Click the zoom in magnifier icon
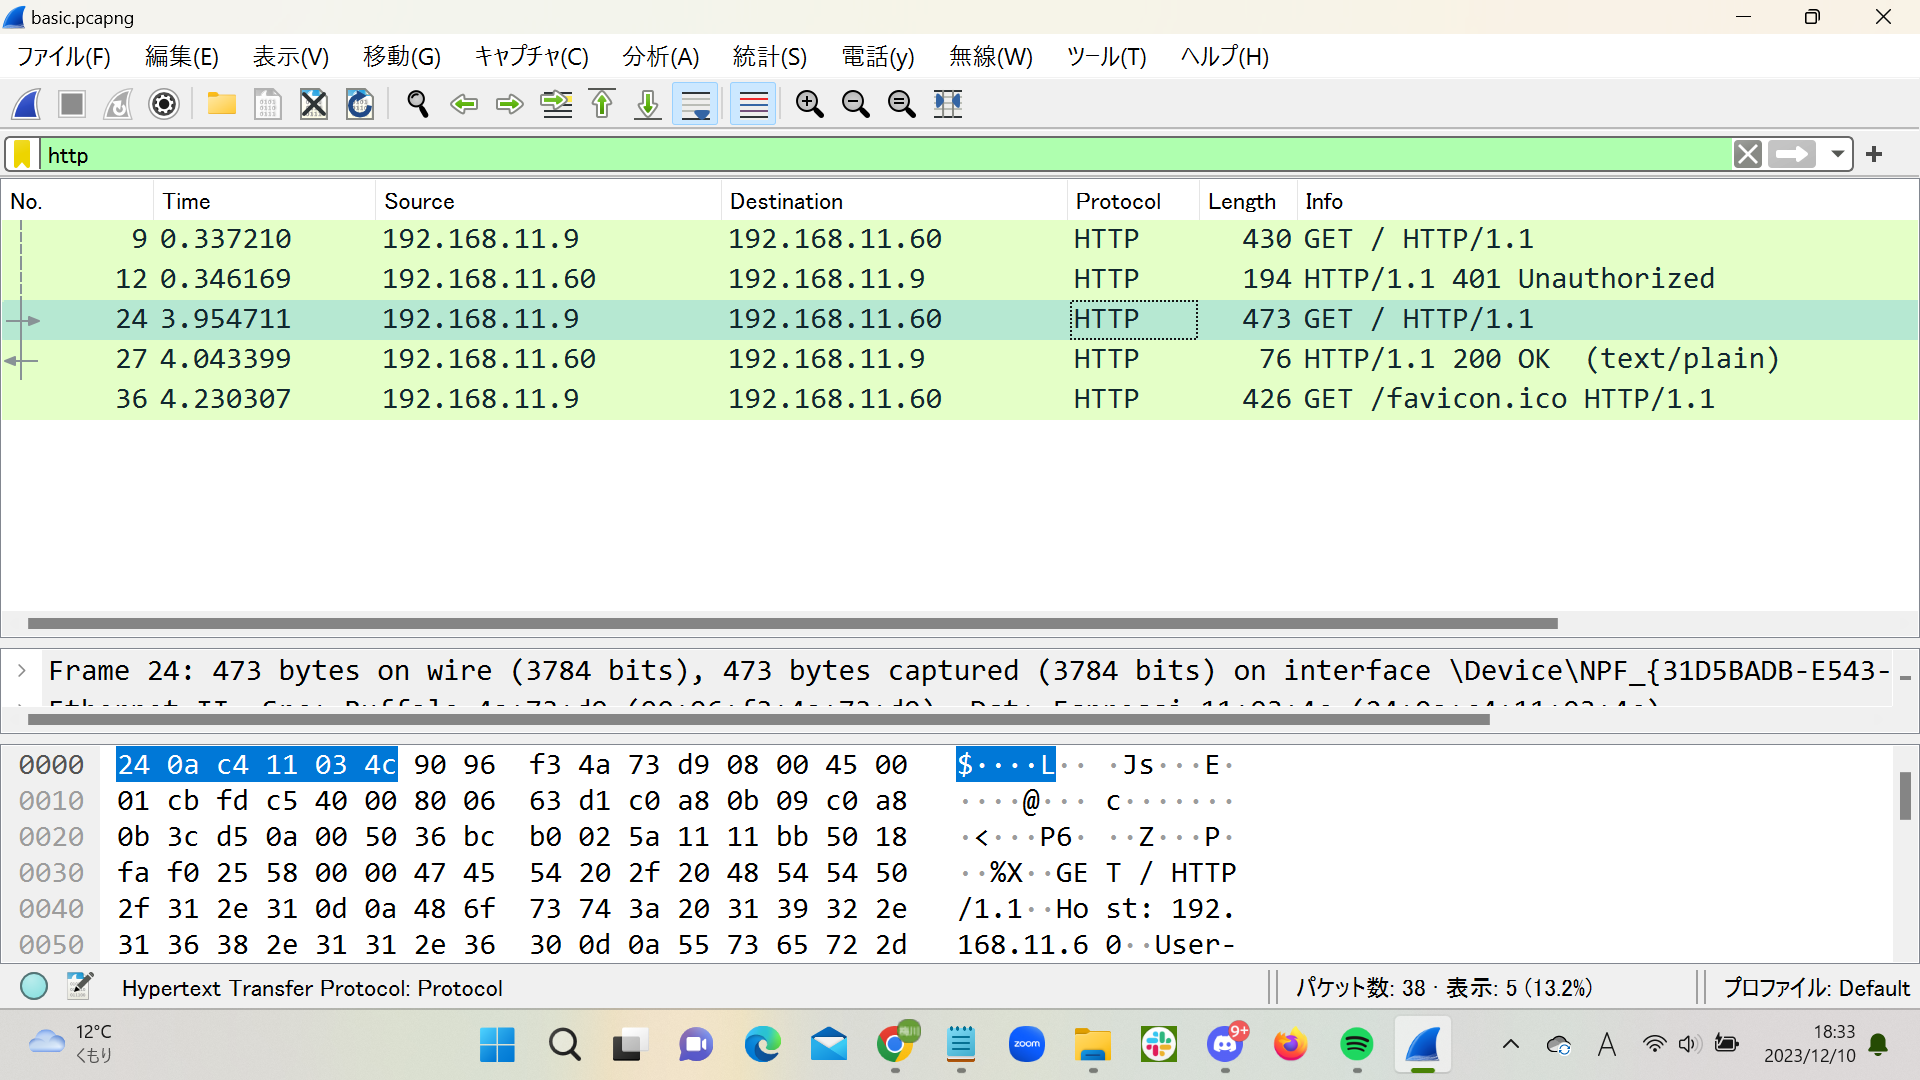This screenshot has width=1920, height=1080. (809, 104)
